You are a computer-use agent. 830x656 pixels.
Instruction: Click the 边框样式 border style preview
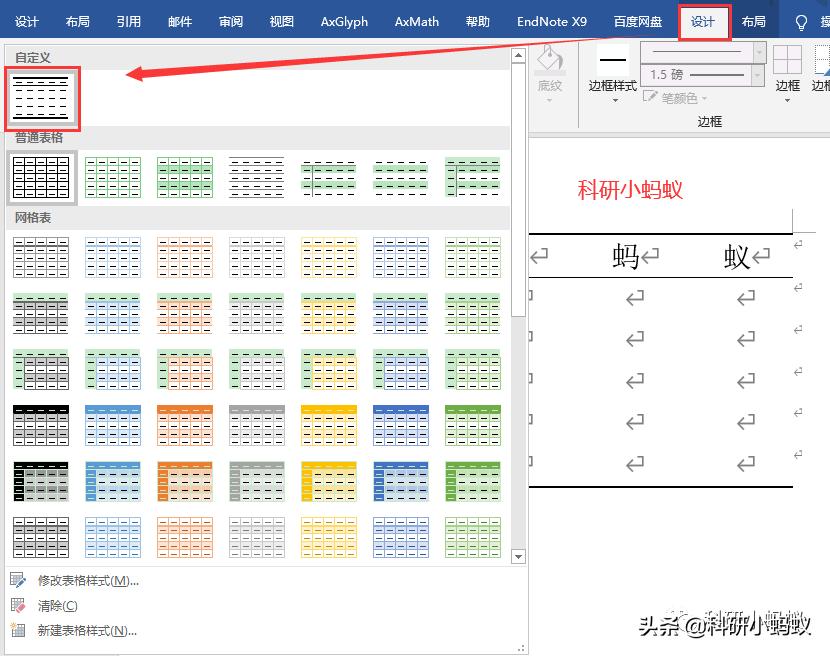(x=613, y=60)
